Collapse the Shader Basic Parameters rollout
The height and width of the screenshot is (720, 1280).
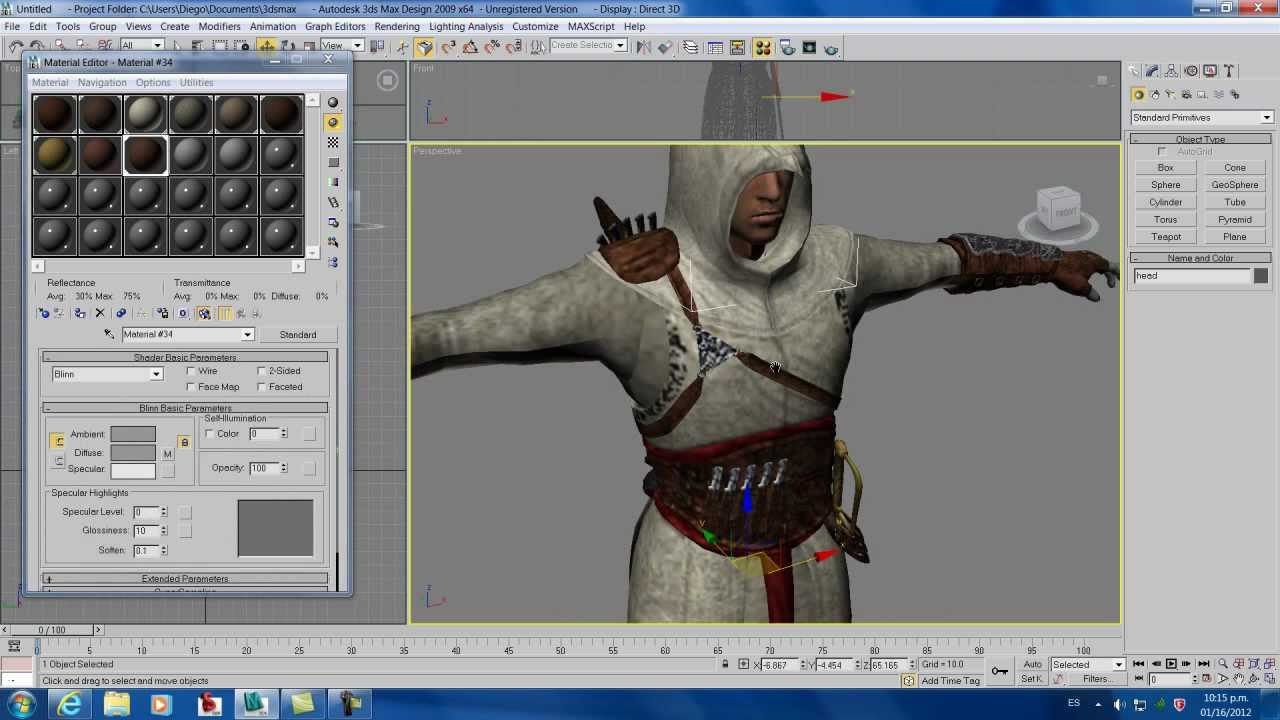pyautogui.click(x=185, y=357)
